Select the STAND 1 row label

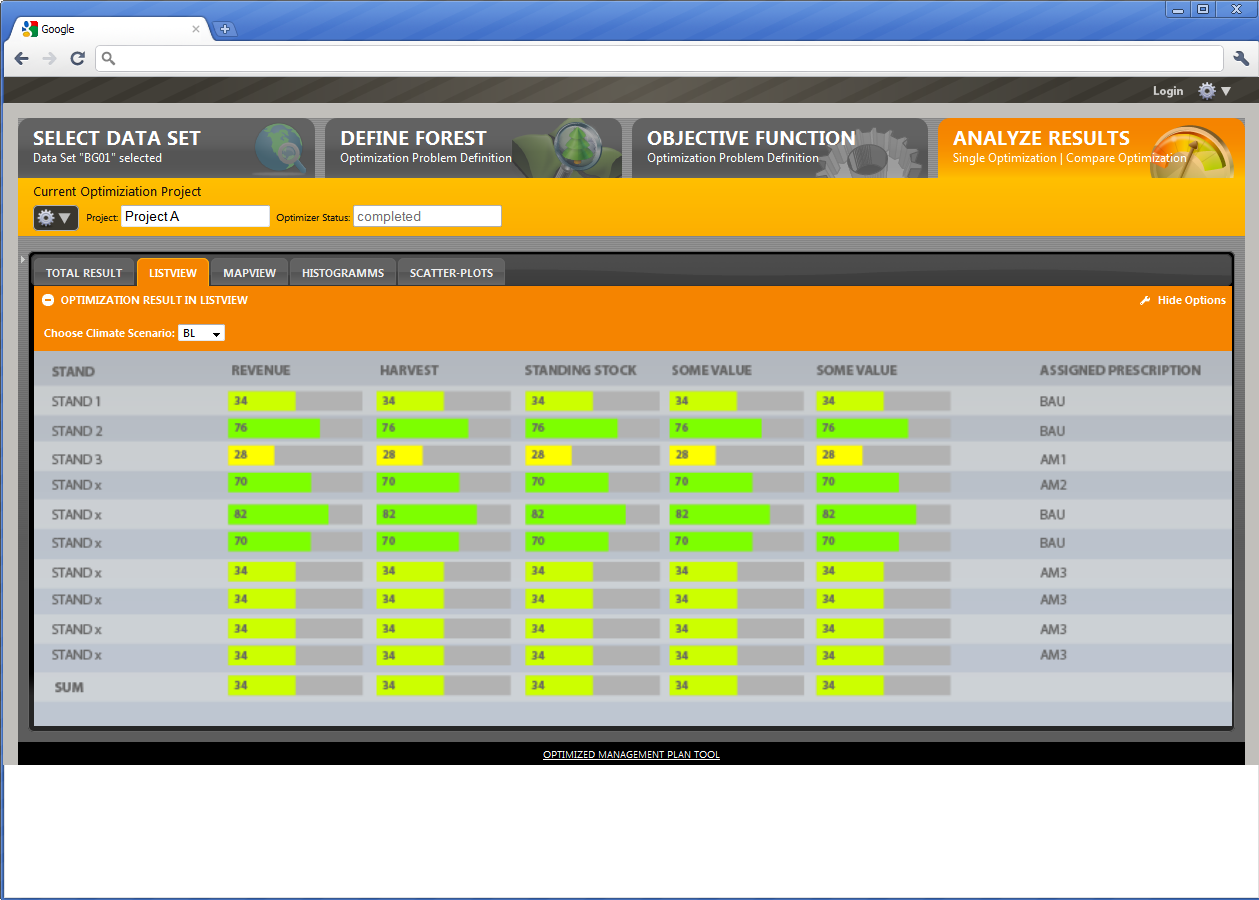pos(77,401)
